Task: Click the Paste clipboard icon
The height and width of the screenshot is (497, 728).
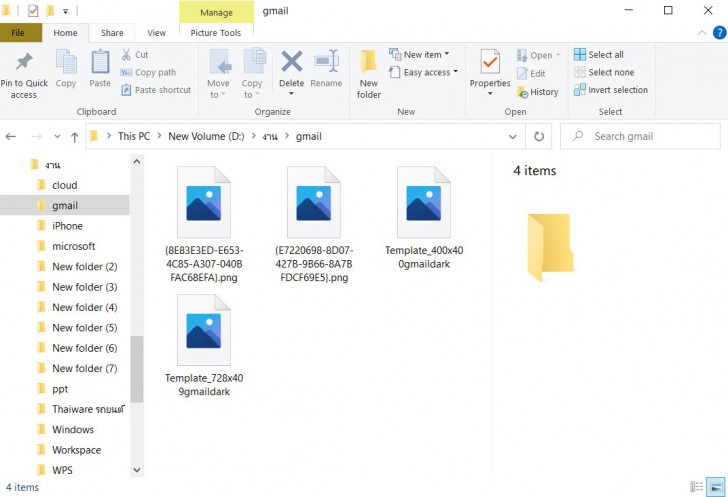Action: pyautogui.click(x=100, y=62)
